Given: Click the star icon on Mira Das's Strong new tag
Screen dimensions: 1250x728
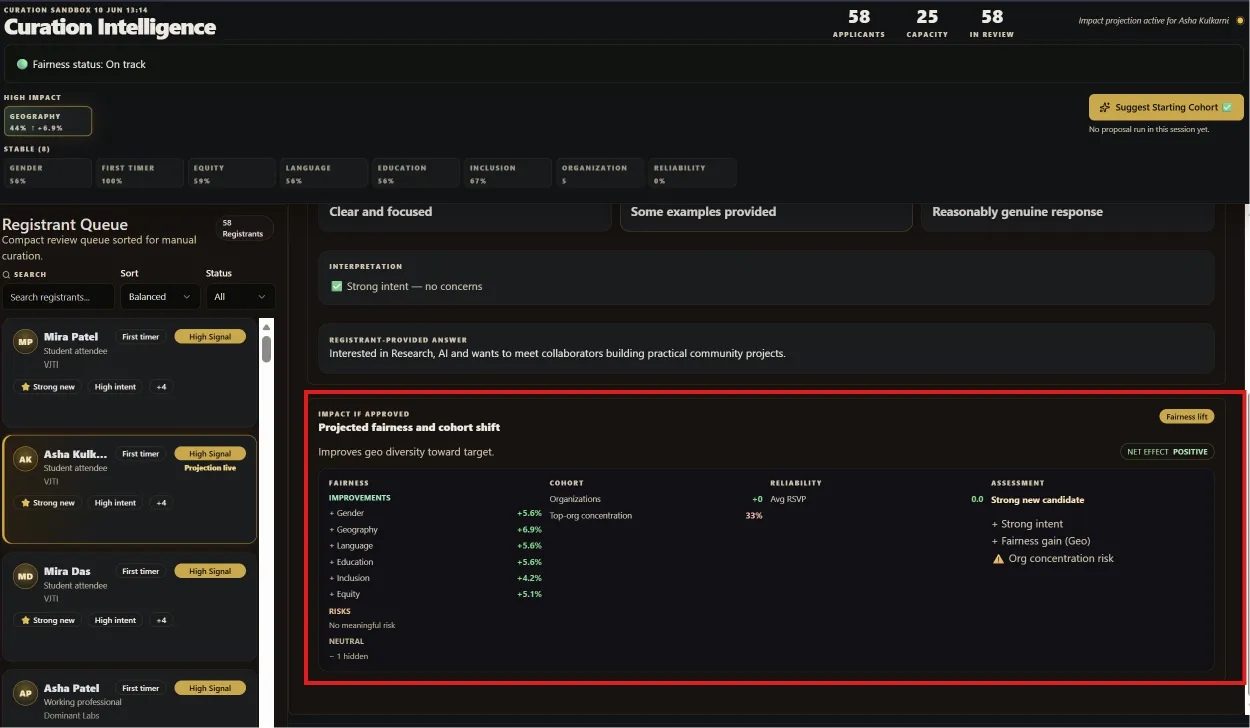Looking at the screenshot, I should point(26,620).
